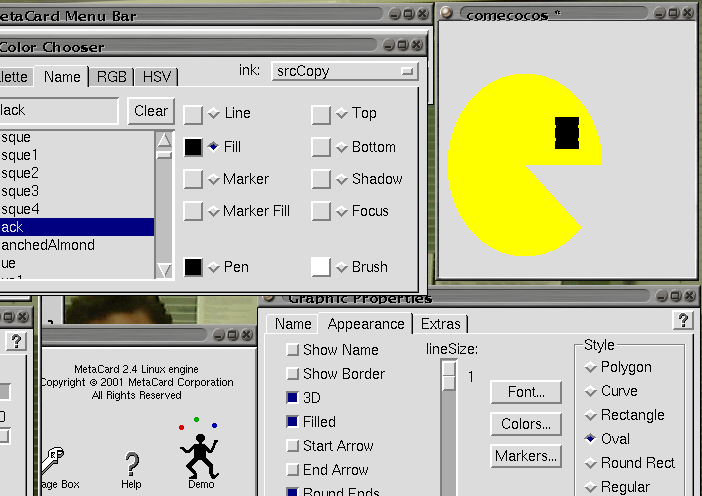Enable the Show Border checkbox
Viewport: 702px width, 496px height.
(x=292, y=374)
